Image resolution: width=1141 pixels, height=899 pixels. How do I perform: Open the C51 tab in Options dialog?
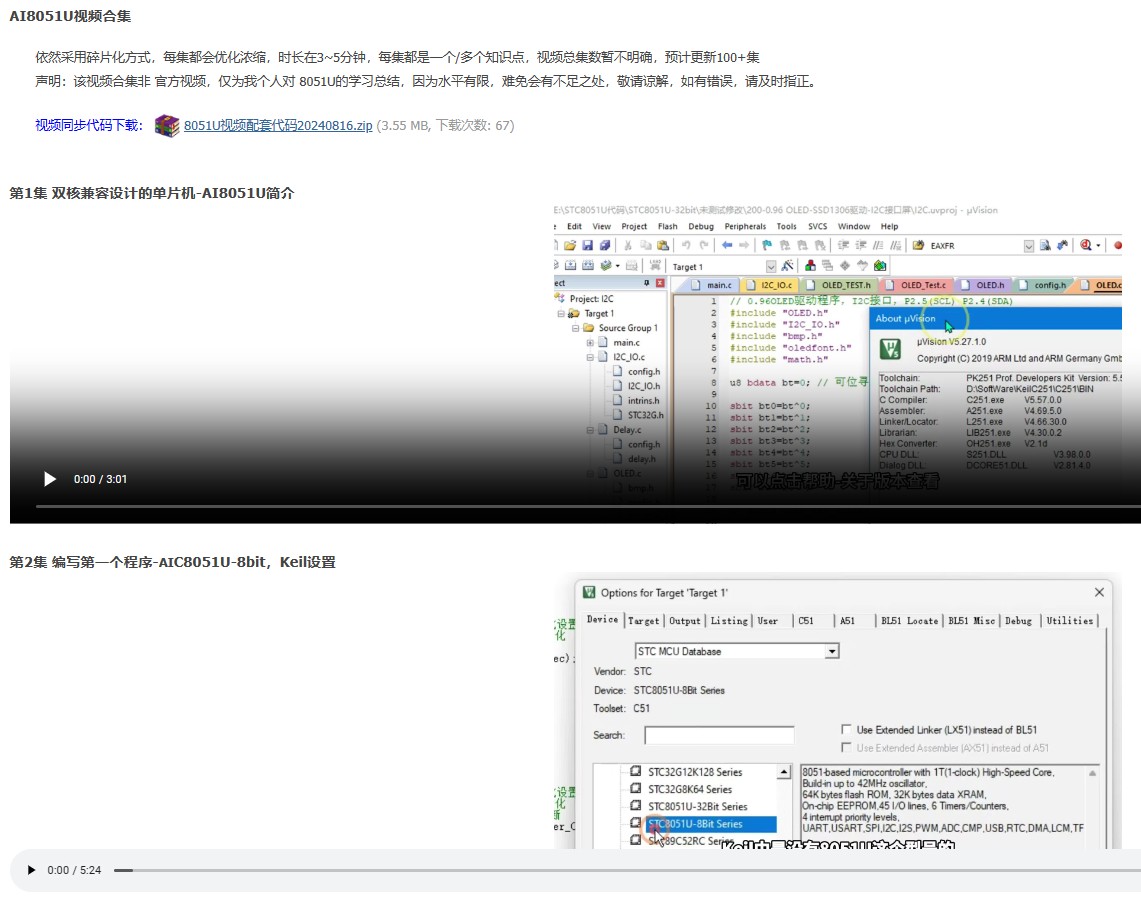click(x=806, y=621)
